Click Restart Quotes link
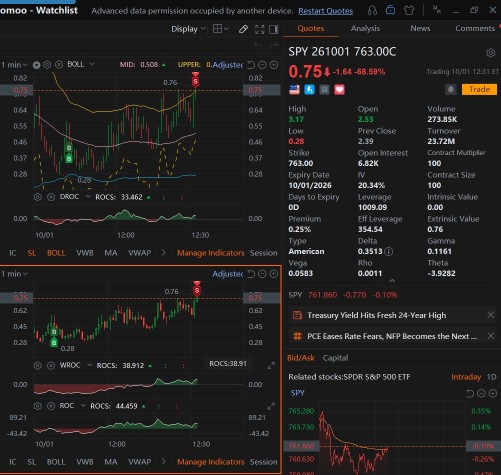Image resolution: width=501 pixels, height=475 pixels. [325, 11]
